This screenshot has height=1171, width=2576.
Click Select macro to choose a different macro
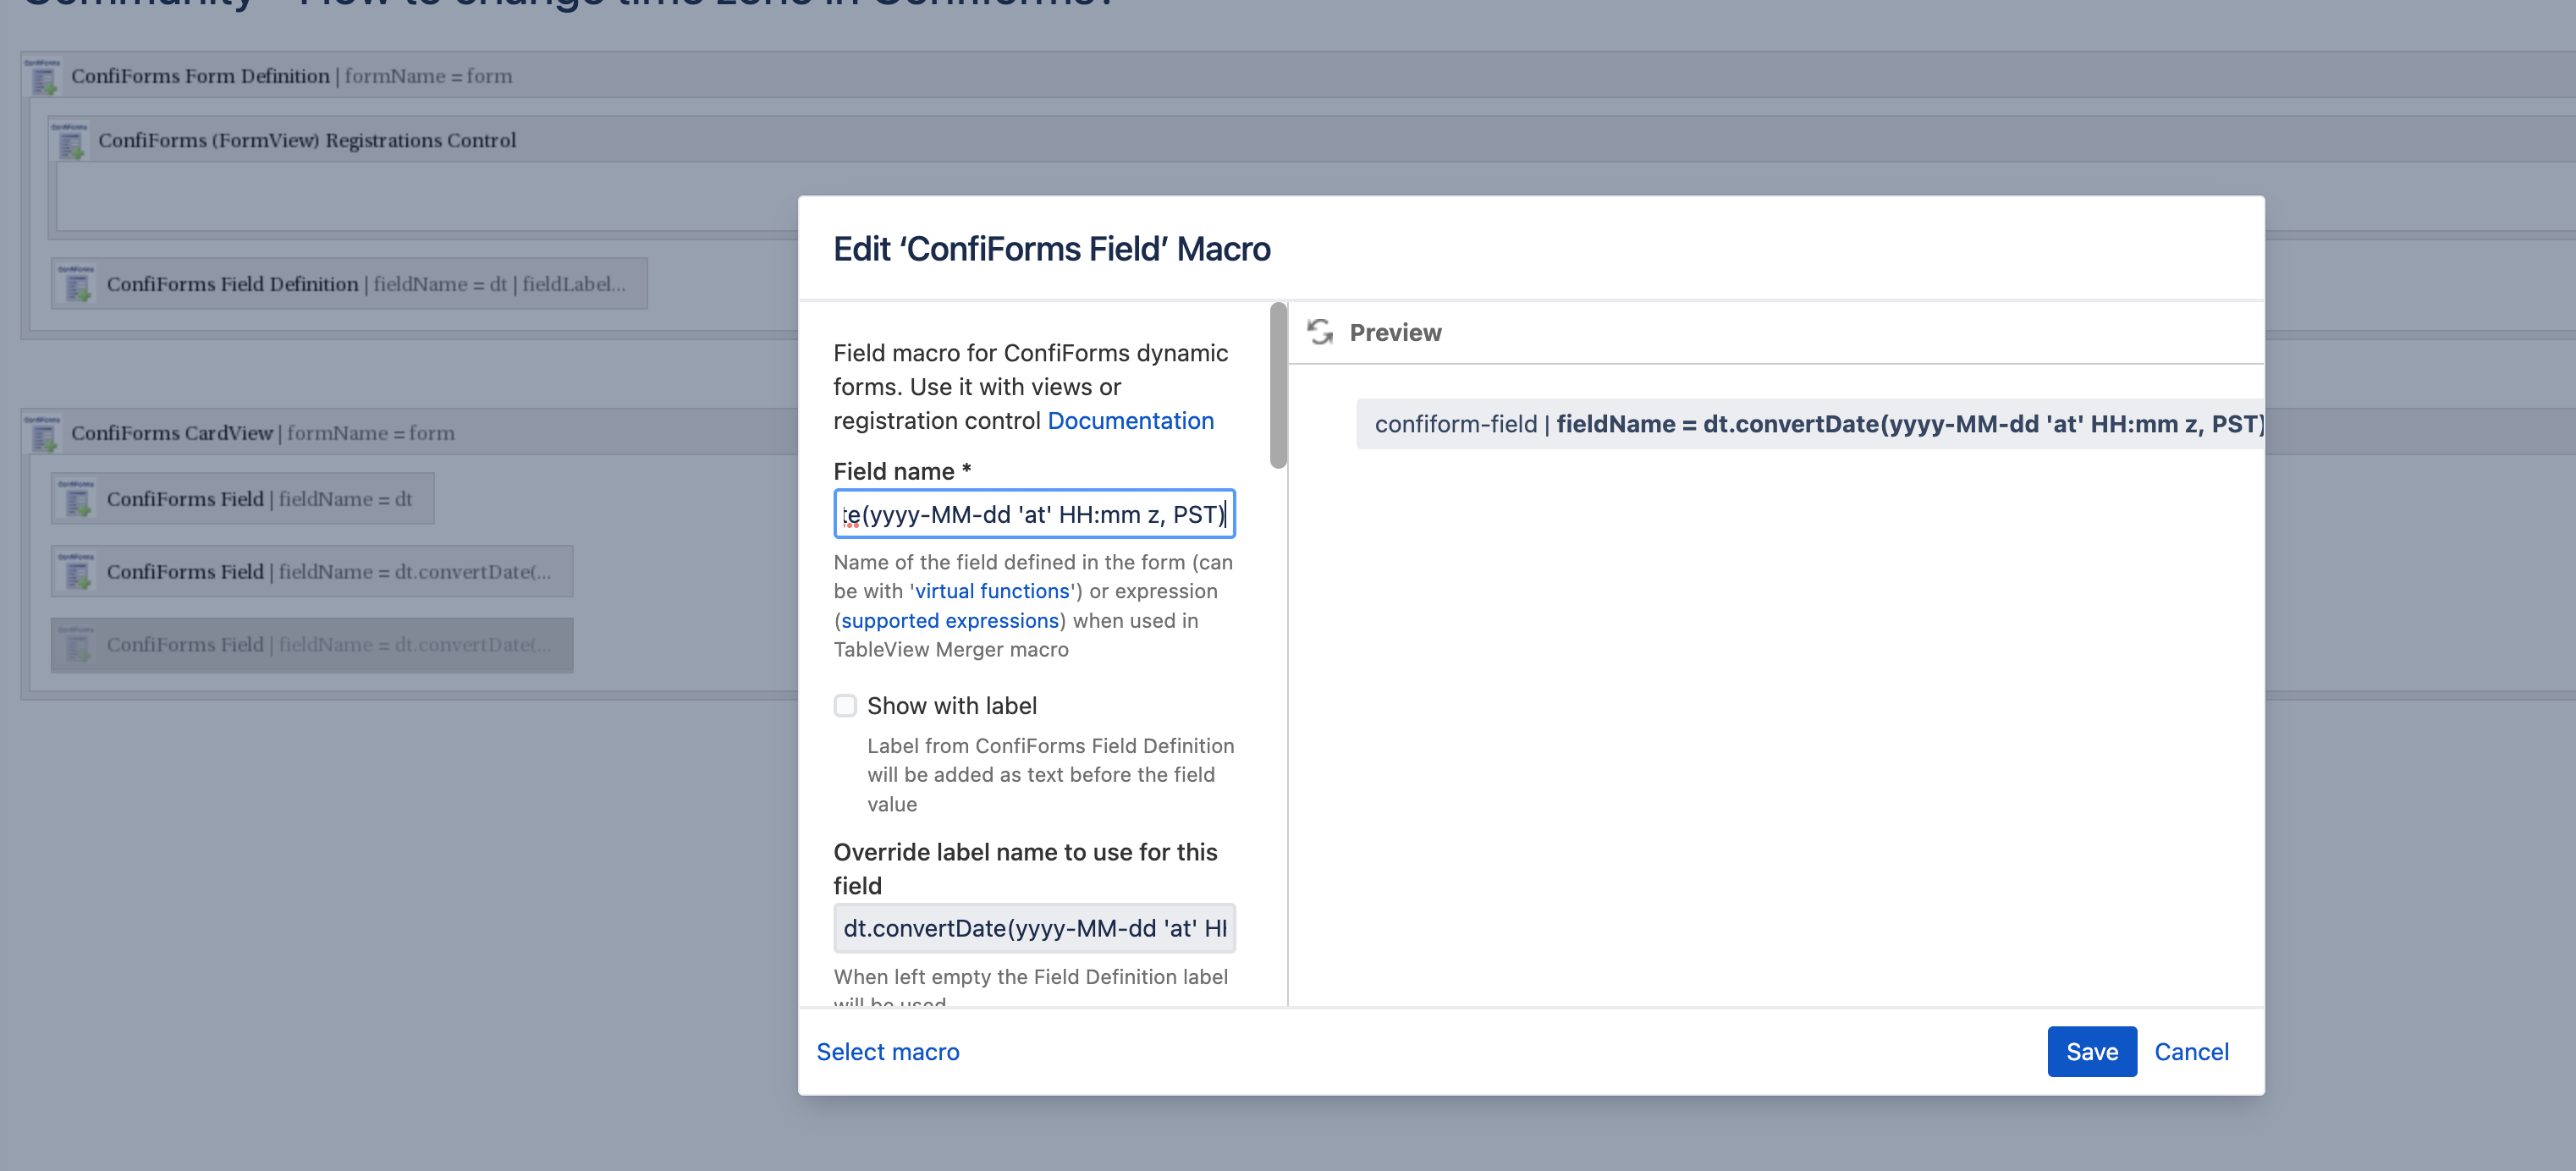[888, 1051]
